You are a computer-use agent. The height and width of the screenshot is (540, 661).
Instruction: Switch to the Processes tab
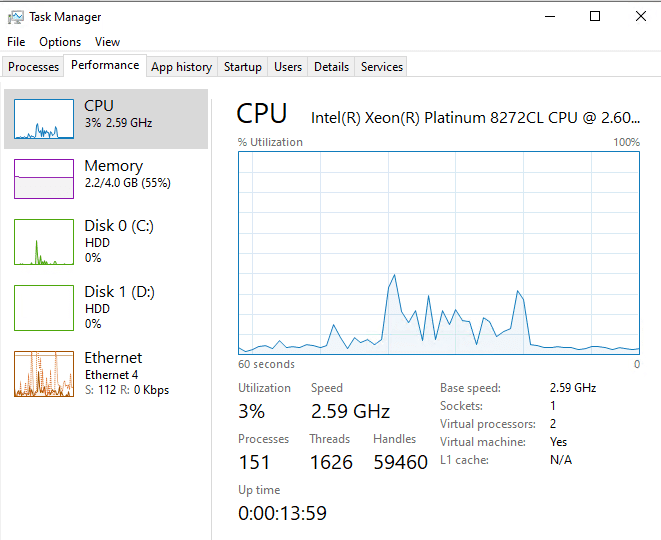click(x=34, y=67)
